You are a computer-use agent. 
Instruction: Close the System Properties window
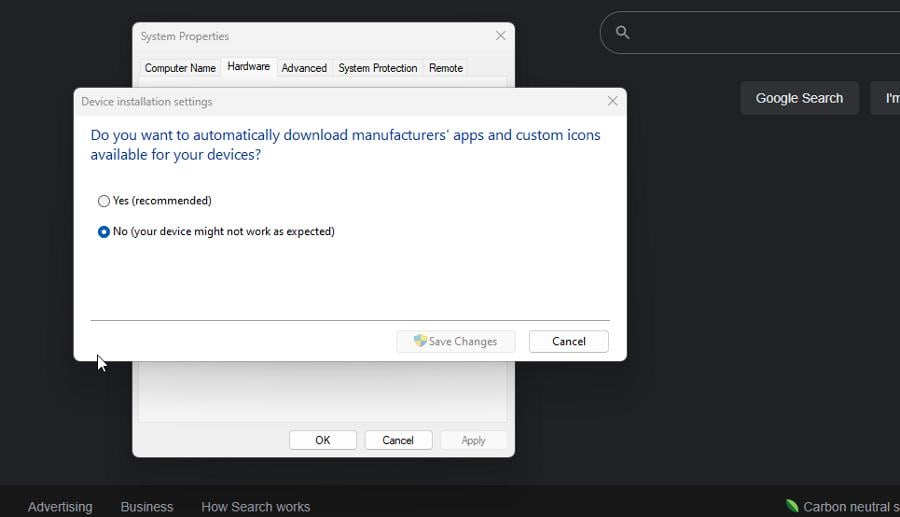click(500, 36)
